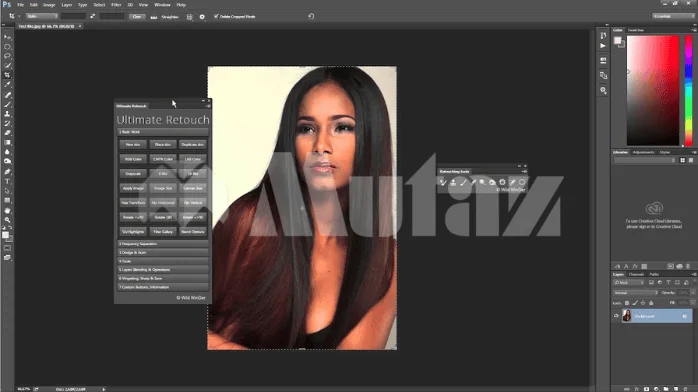Click the Duplicate doc button

(x=193, y=145)
